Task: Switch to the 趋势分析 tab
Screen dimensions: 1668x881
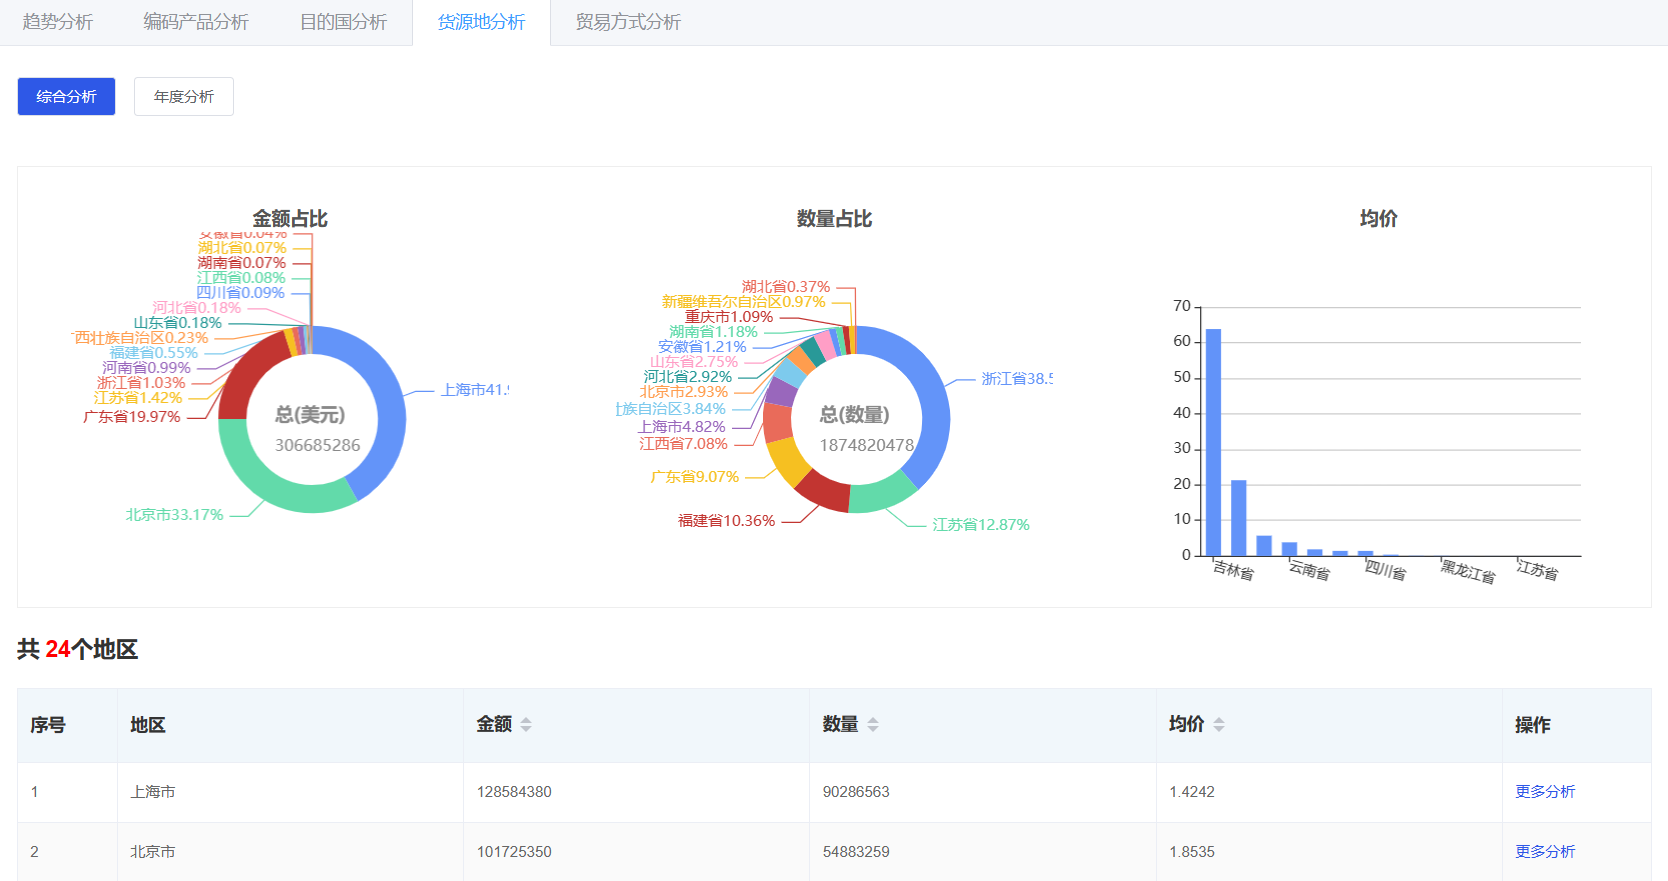Action: pyautogui.click(x=58, y=22)
